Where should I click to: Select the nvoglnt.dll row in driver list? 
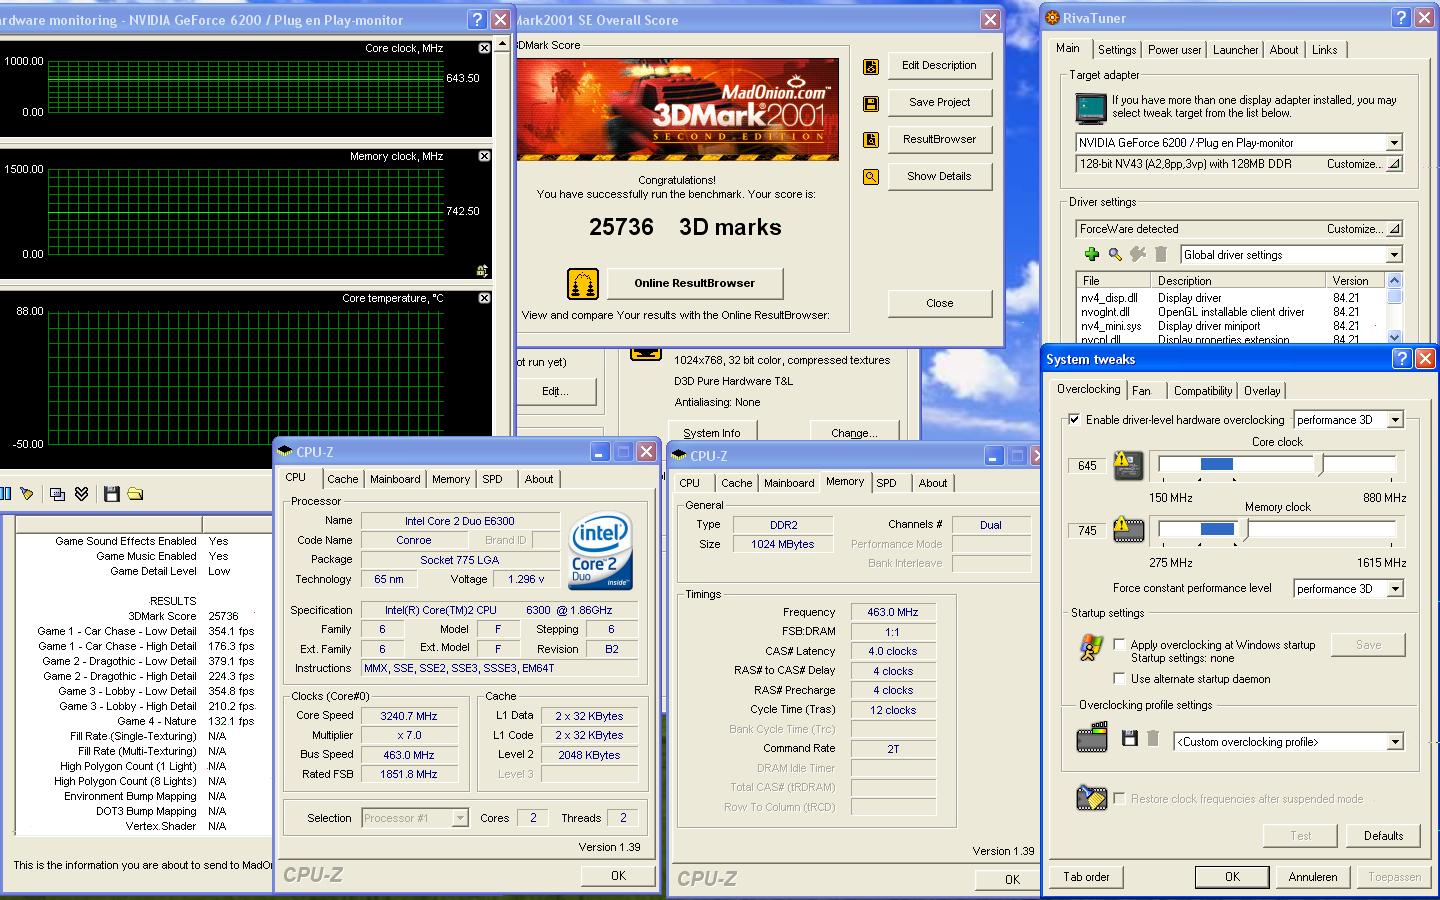[1231, 312]
